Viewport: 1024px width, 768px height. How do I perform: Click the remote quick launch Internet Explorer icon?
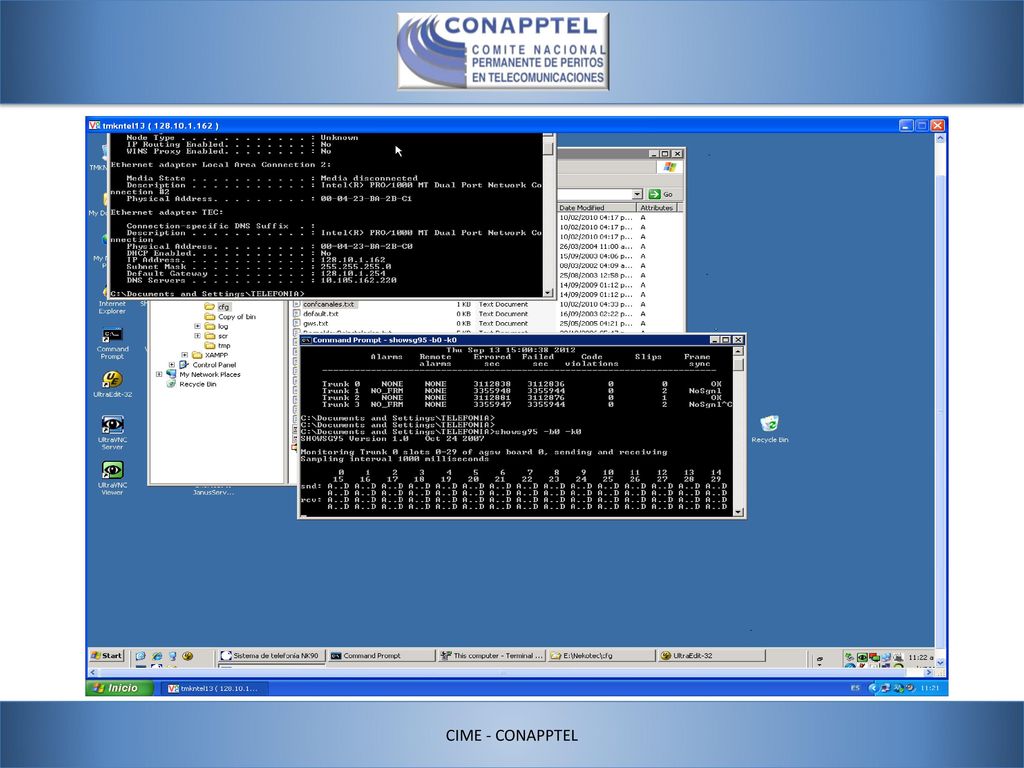tap(157, 656)
